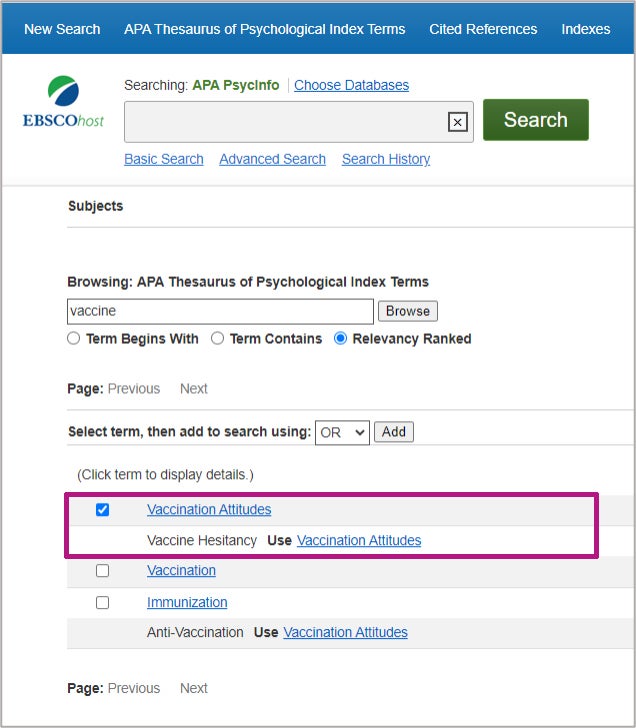Open the OR boolean operator dropdown
This screenshot has height=728, width=636.
click(342, 433)
